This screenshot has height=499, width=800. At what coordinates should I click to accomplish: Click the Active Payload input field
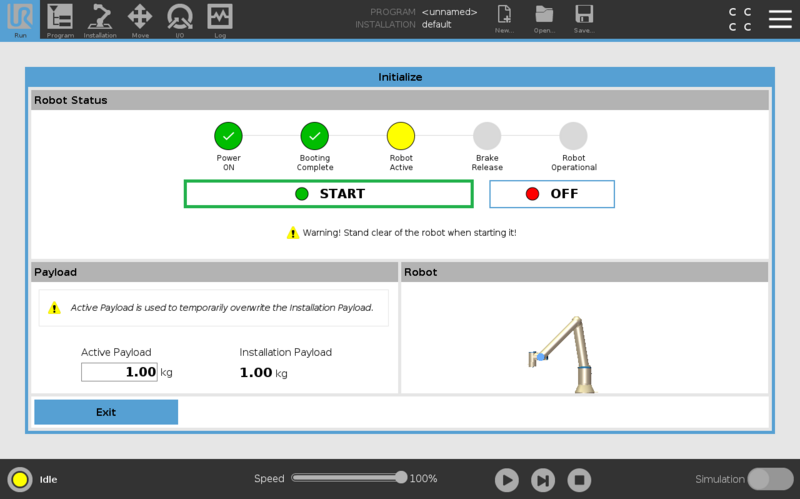pyautogui.click(x=119, y=372)
